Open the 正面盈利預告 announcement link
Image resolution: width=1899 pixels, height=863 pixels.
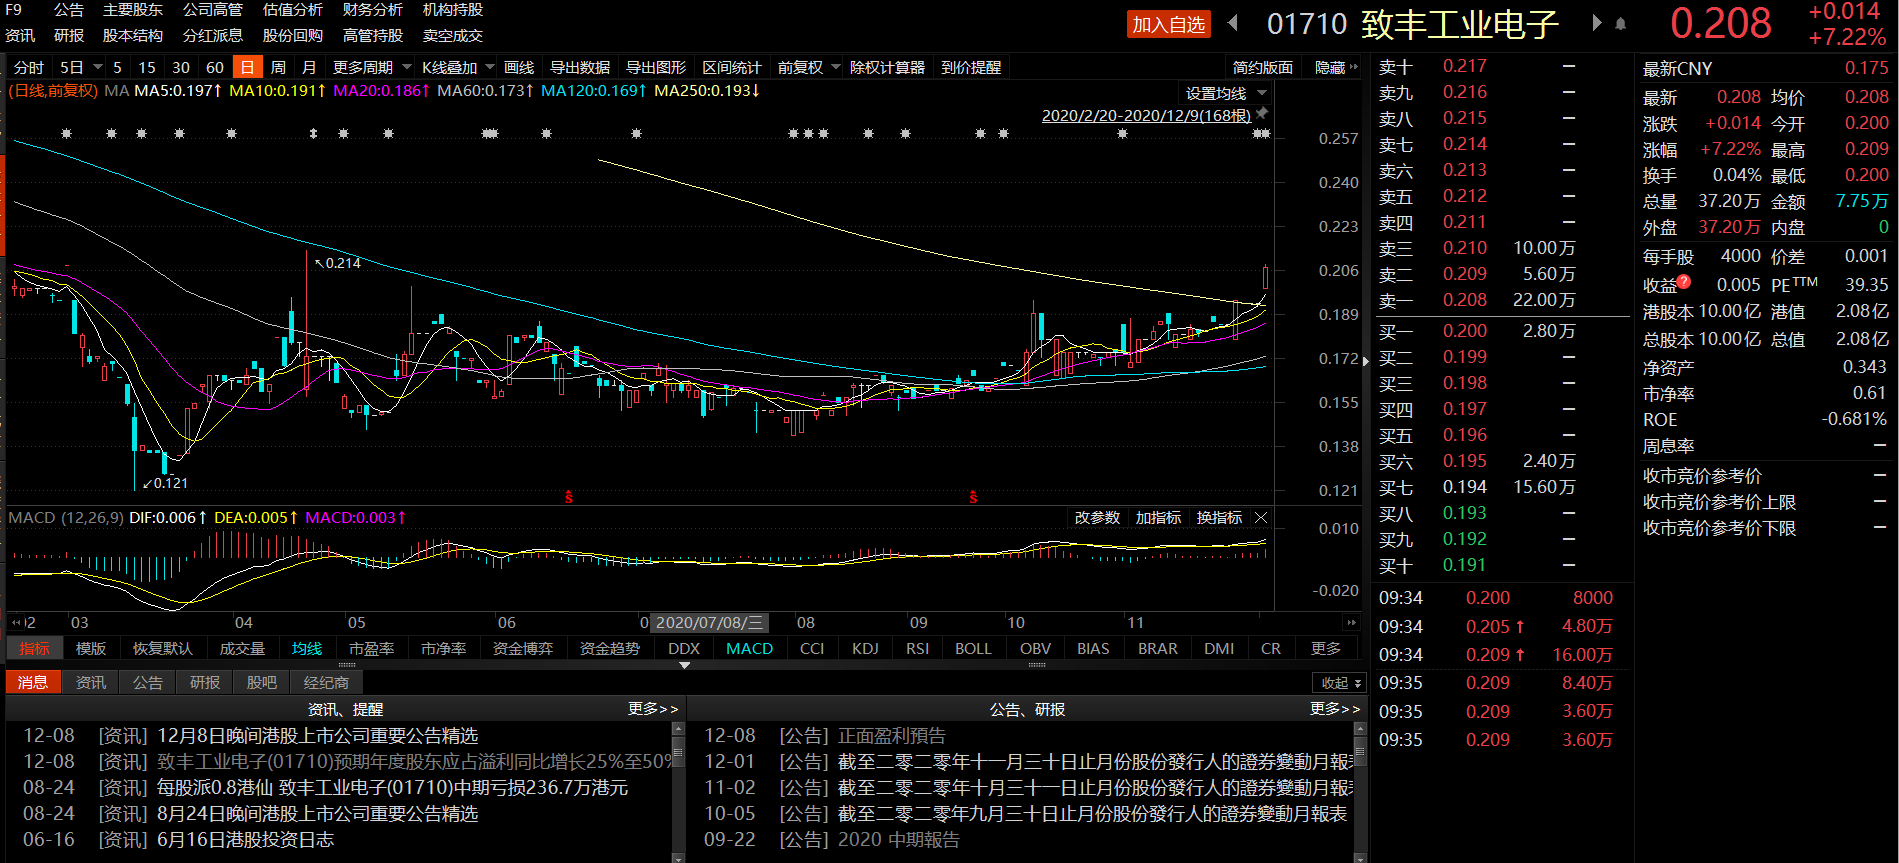click(x=891, y=736)
